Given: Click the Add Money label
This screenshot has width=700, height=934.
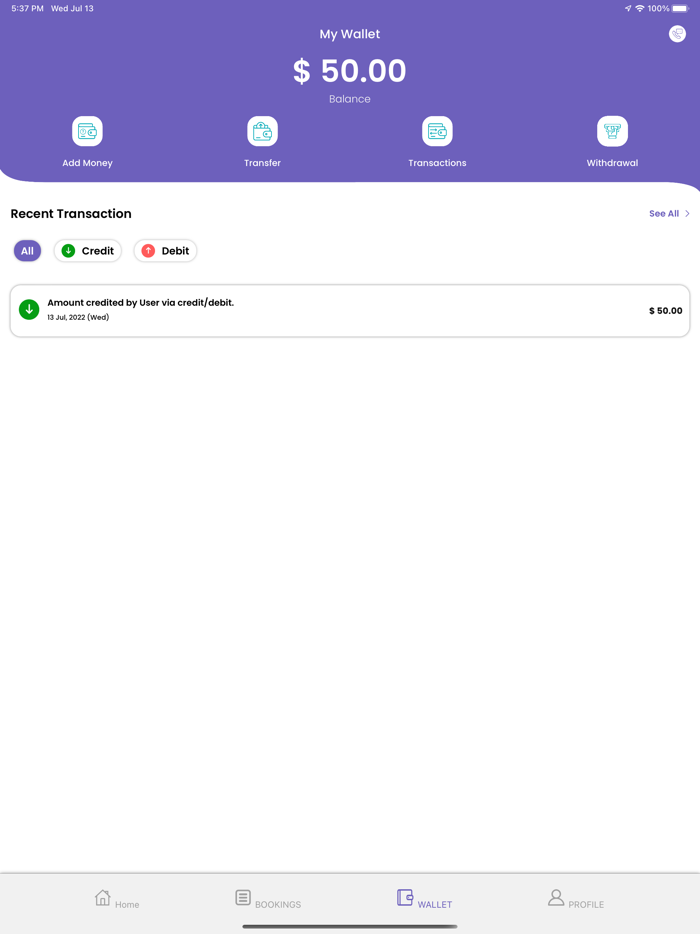Looking at the screenshot, I should 88,163.
